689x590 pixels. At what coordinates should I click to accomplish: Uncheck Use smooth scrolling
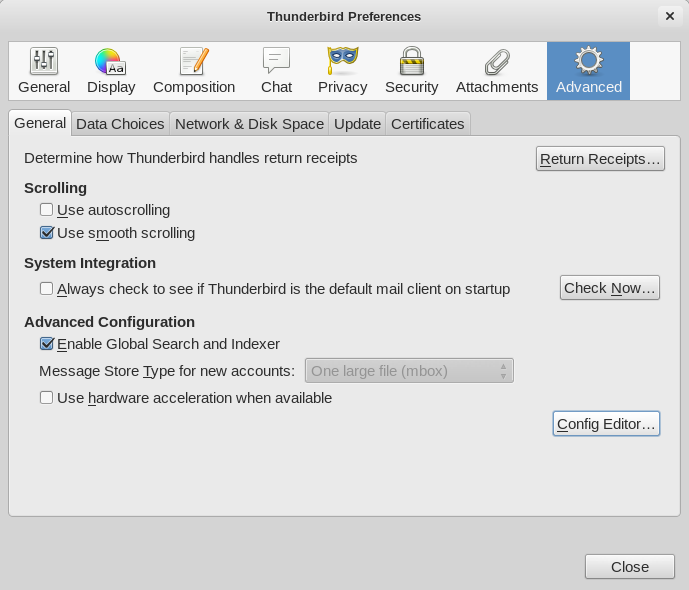point(47,232)
